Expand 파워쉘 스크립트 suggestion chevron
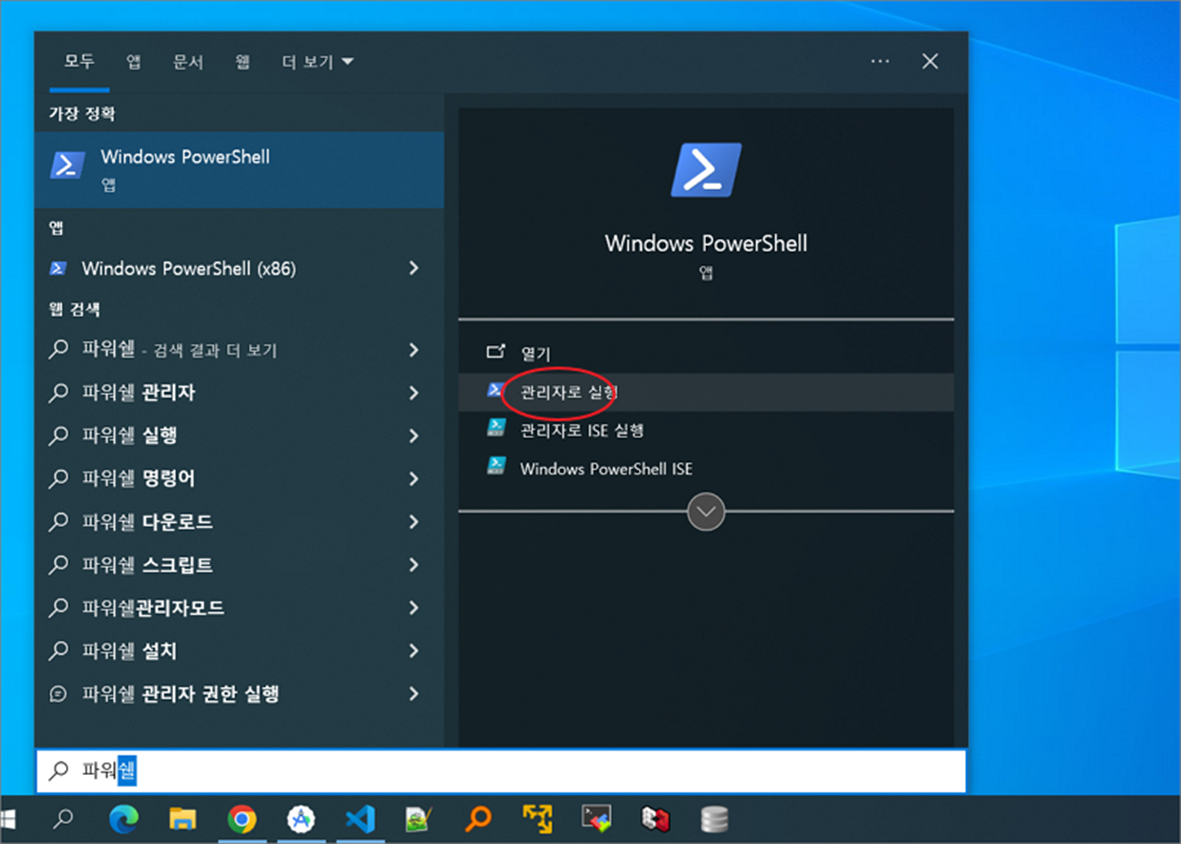 (414, 565)
